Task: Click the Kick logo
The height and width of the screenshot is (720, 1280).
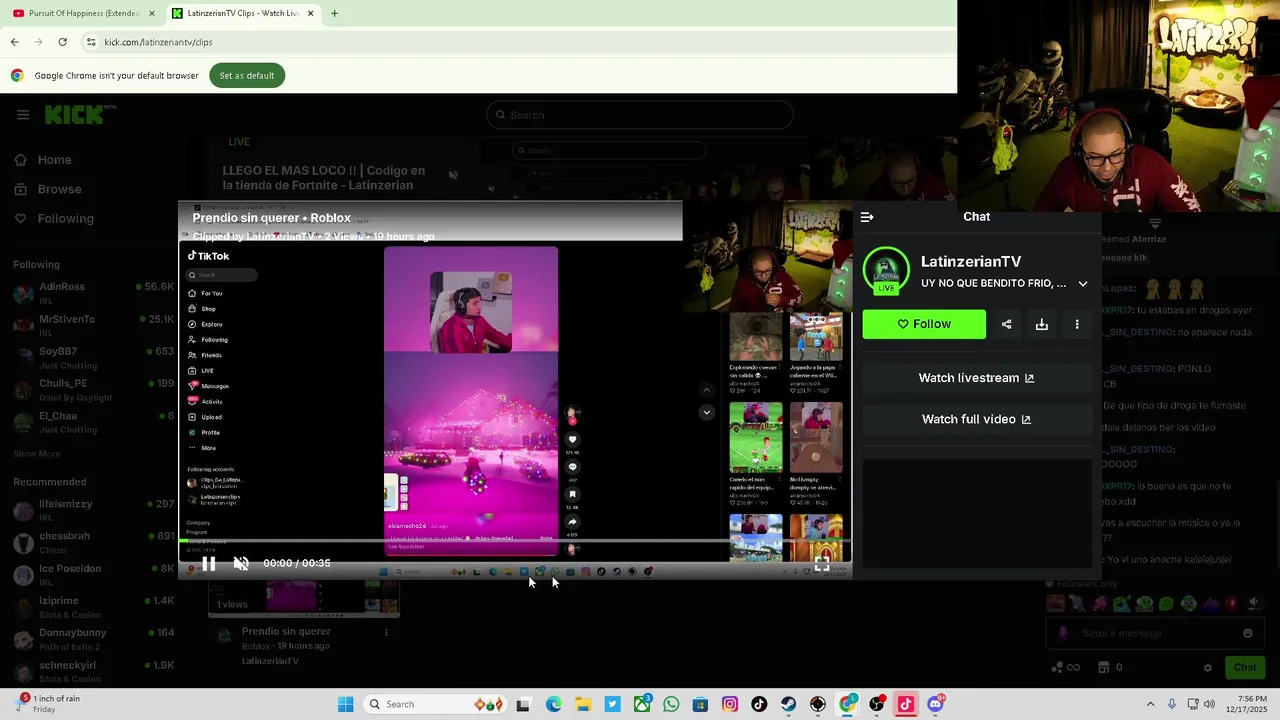Action: (x=79, y=114)
